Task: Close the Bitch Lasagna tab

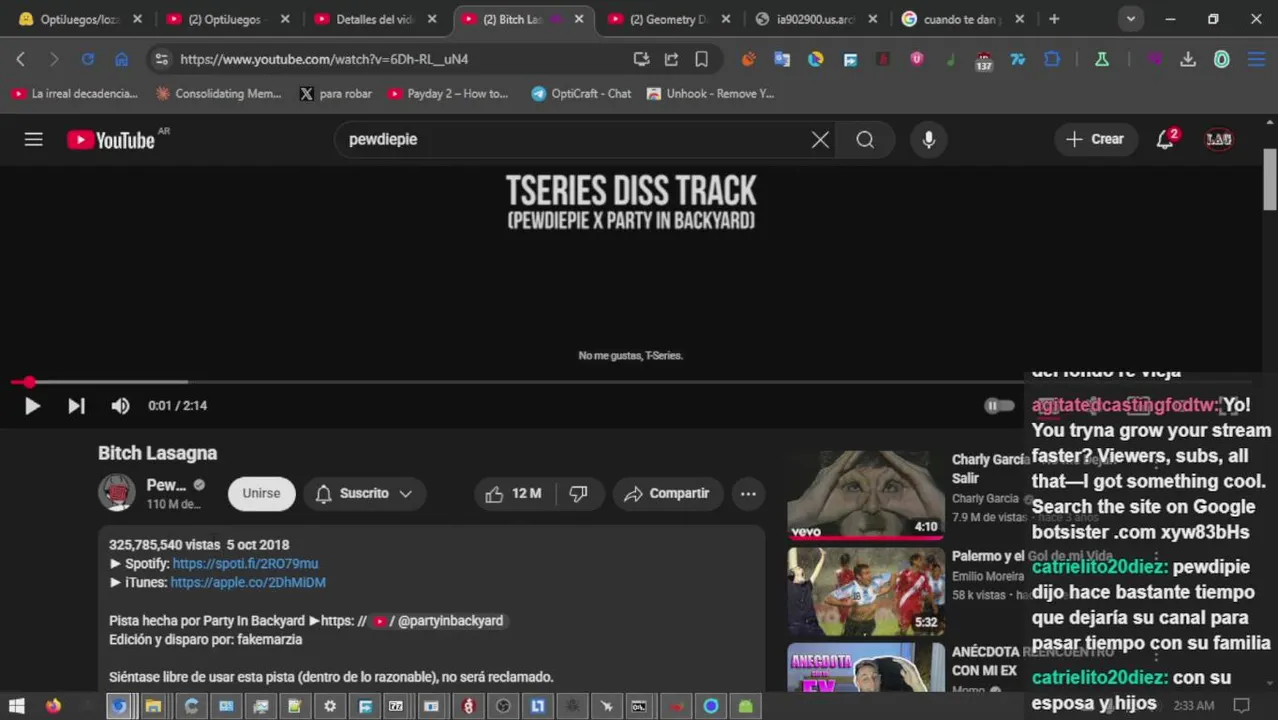Action: click(578, 19)
